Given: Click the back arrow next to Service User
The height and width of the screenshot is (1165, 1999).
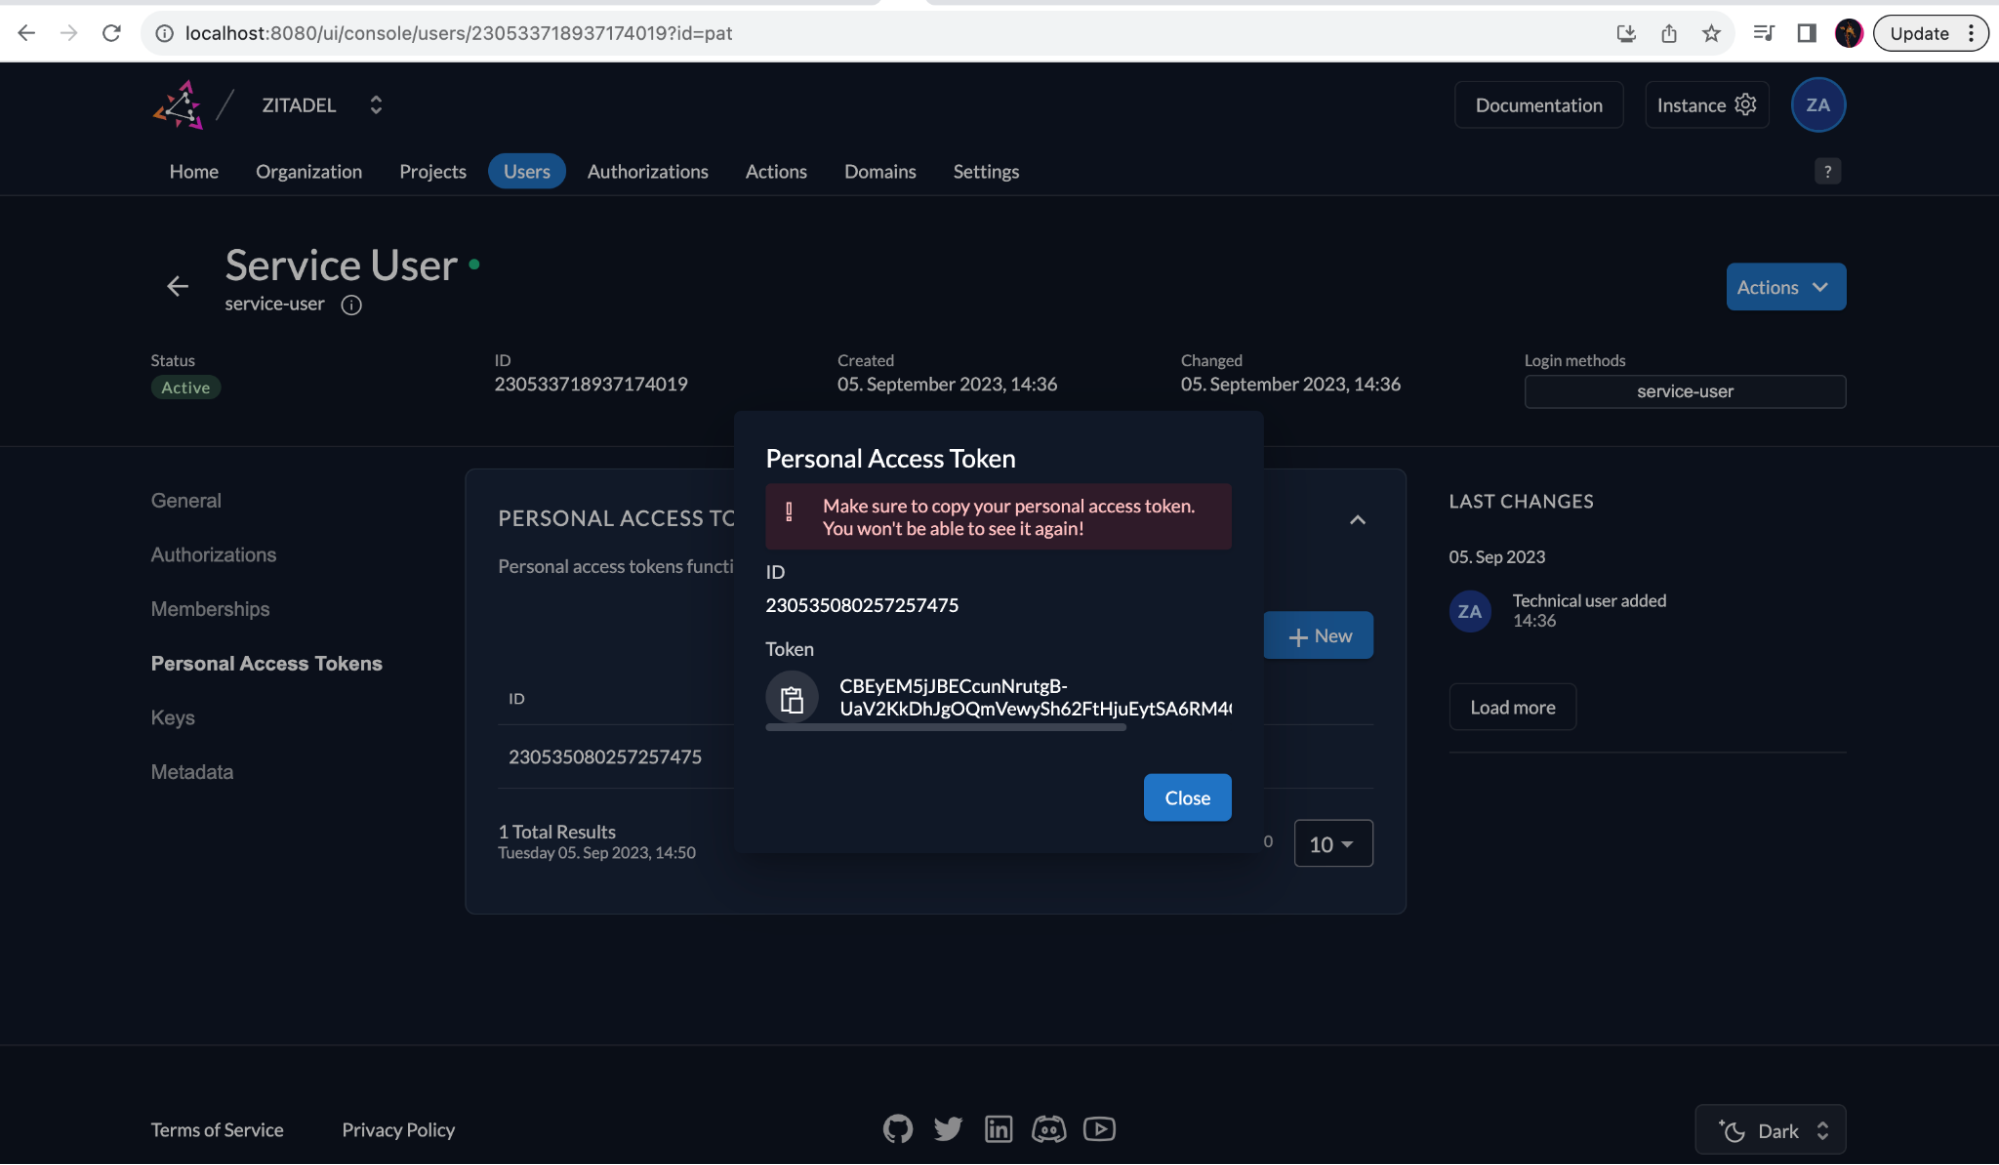Looking at the screenshot, I should pyautogui.click(x=177, y=287).
